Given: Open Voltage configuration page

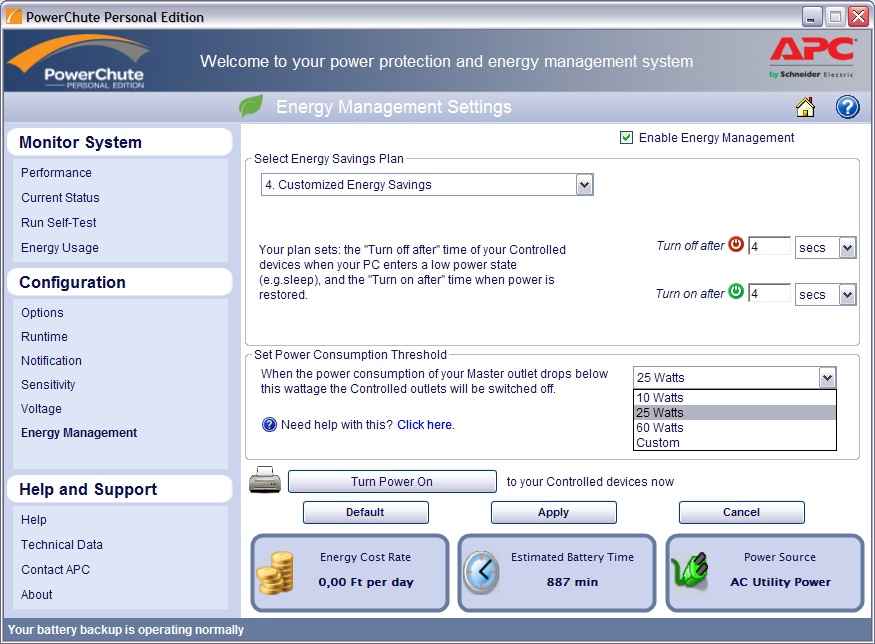Looking at the screenshot, I should click(41, 408).
